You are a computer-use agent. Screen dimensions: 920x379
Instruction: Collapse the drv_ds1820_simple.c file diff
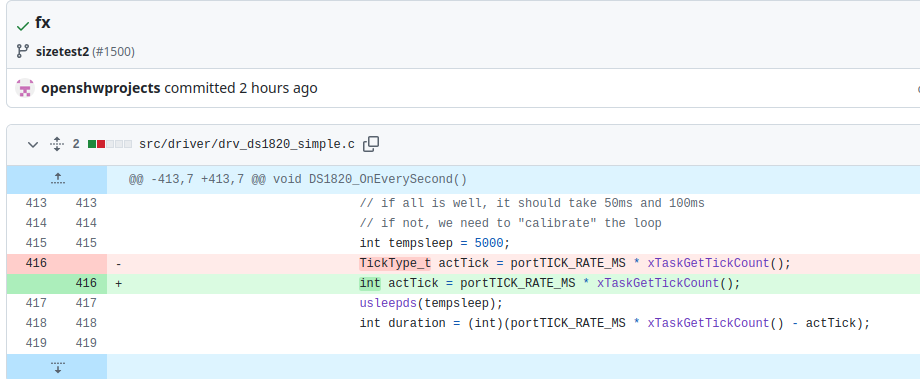(33, 144)
